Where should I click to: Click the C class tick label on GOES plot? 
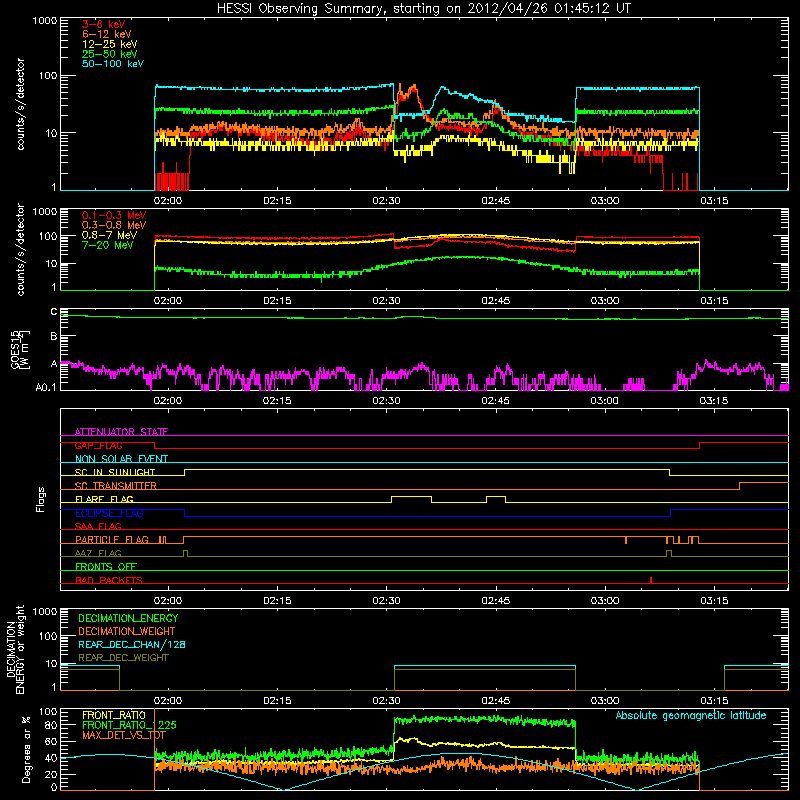click(x=54, y=312)
